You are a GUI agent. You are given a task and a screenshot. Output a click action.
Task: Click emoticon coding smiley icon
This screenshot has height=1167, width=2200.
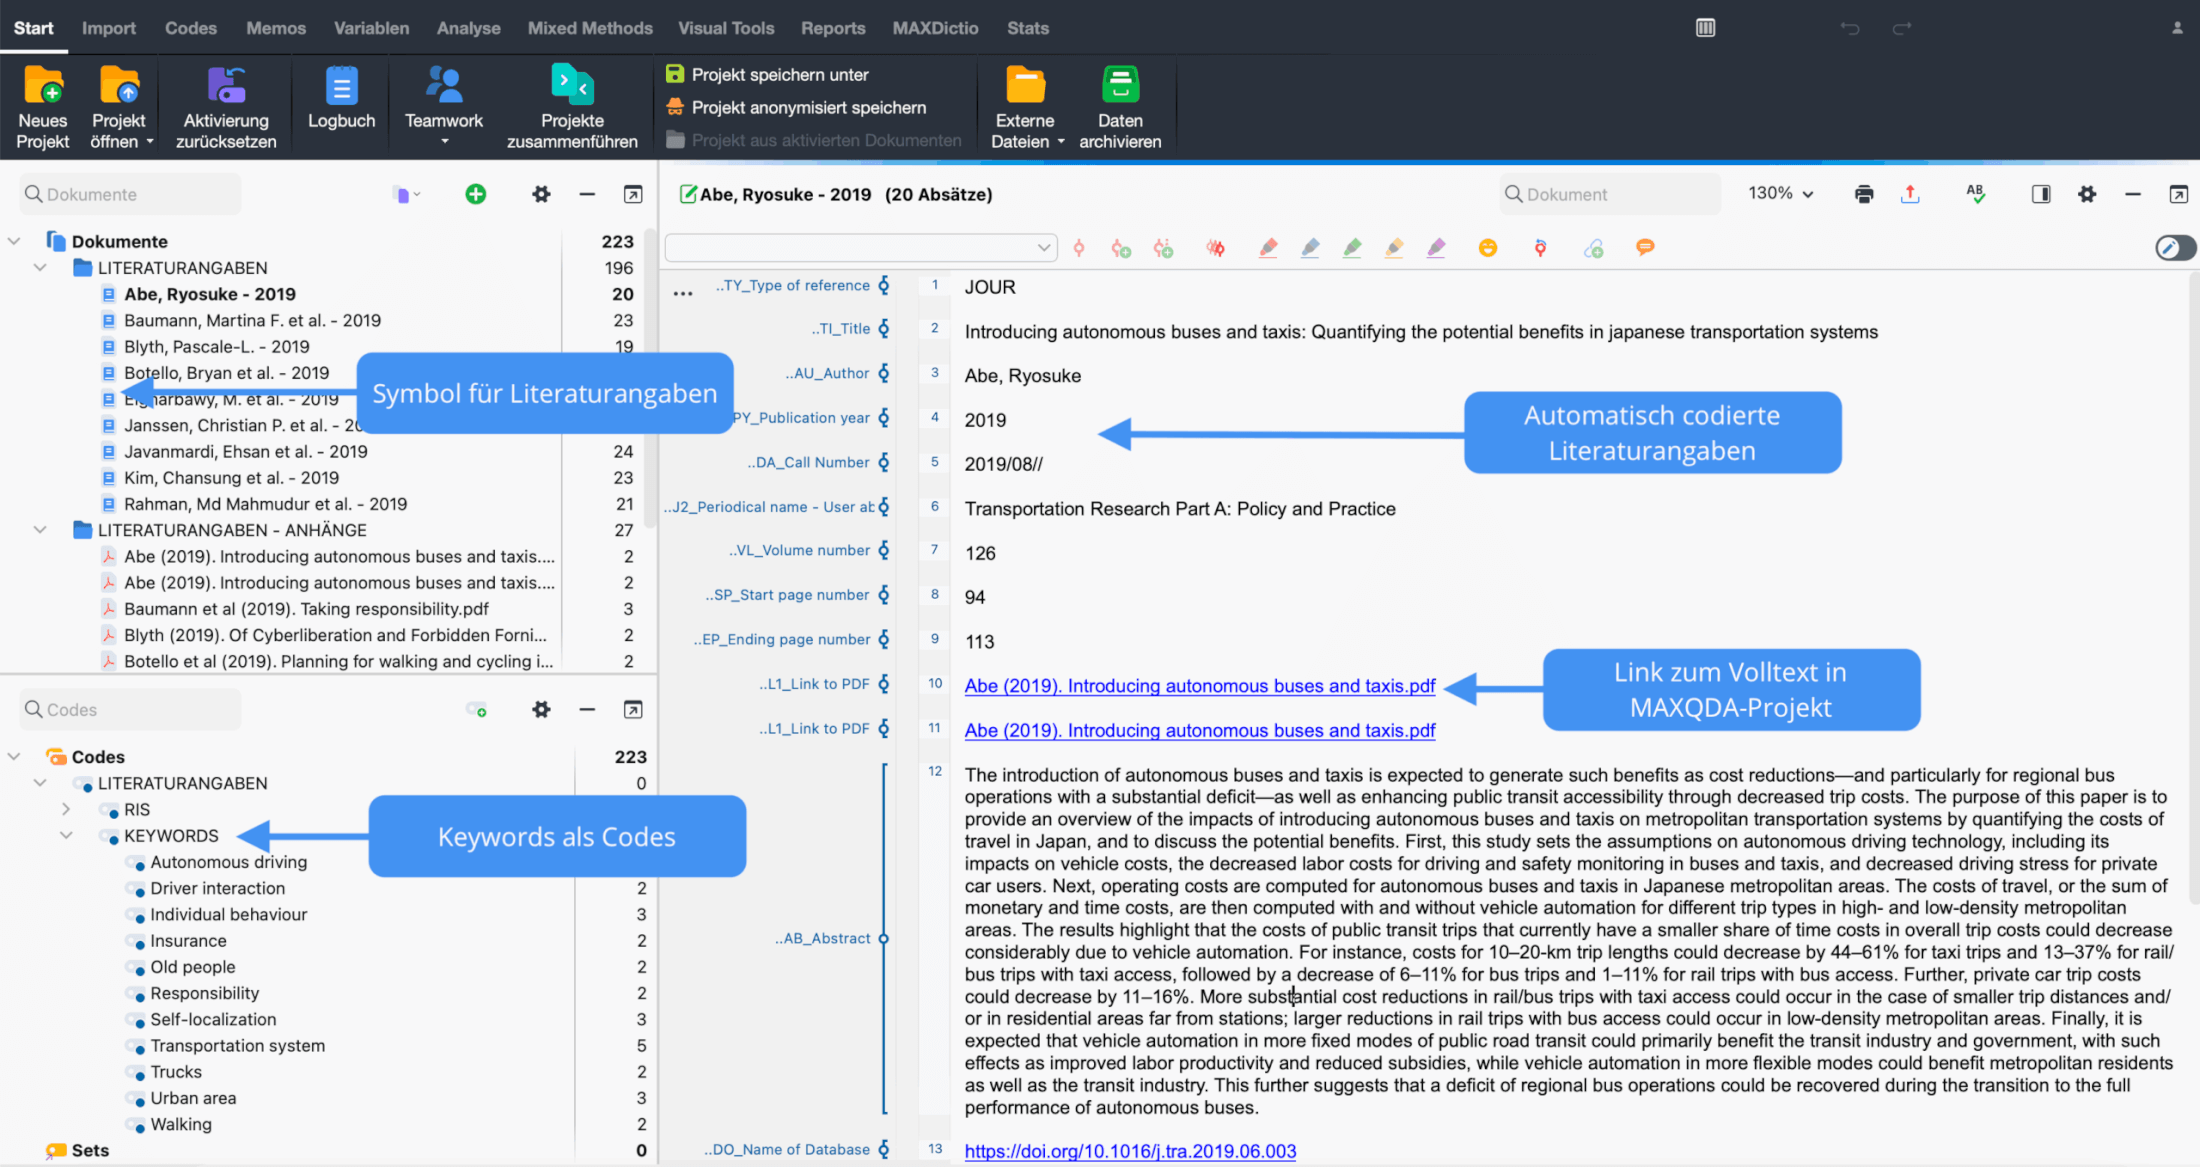coord(1488,248)
